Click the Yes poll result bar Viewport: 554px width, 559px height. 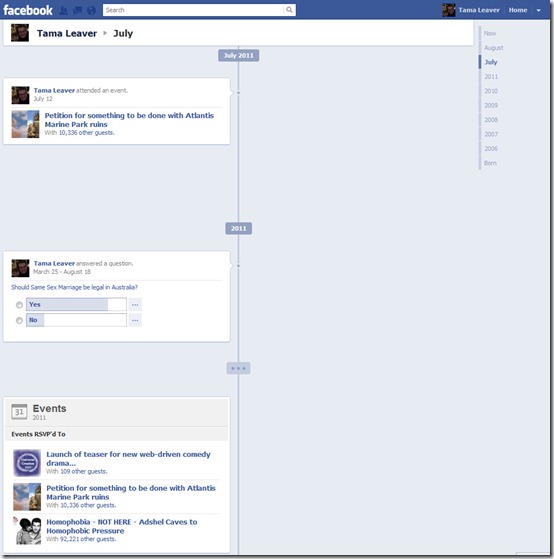76,304
